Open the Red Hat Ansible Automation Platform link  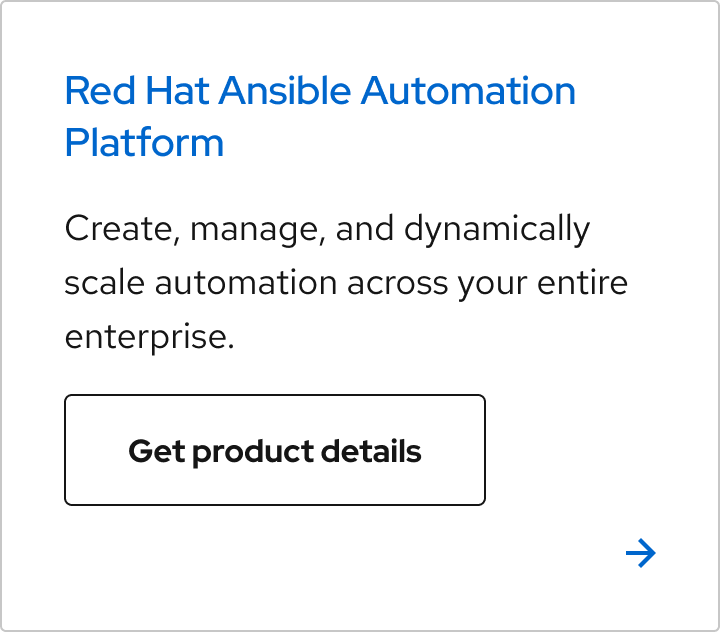click(319, 92)
